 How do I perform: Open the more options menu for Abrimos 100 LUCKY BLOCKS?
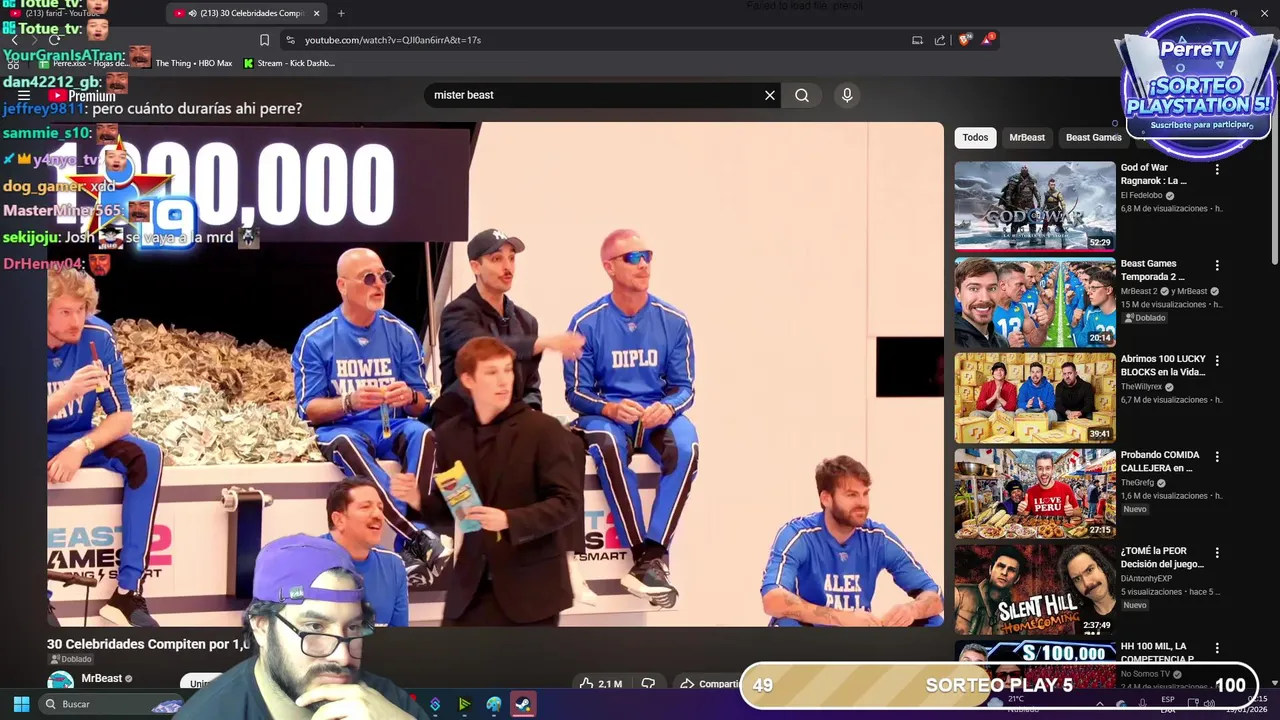(x=1217, y=361)
